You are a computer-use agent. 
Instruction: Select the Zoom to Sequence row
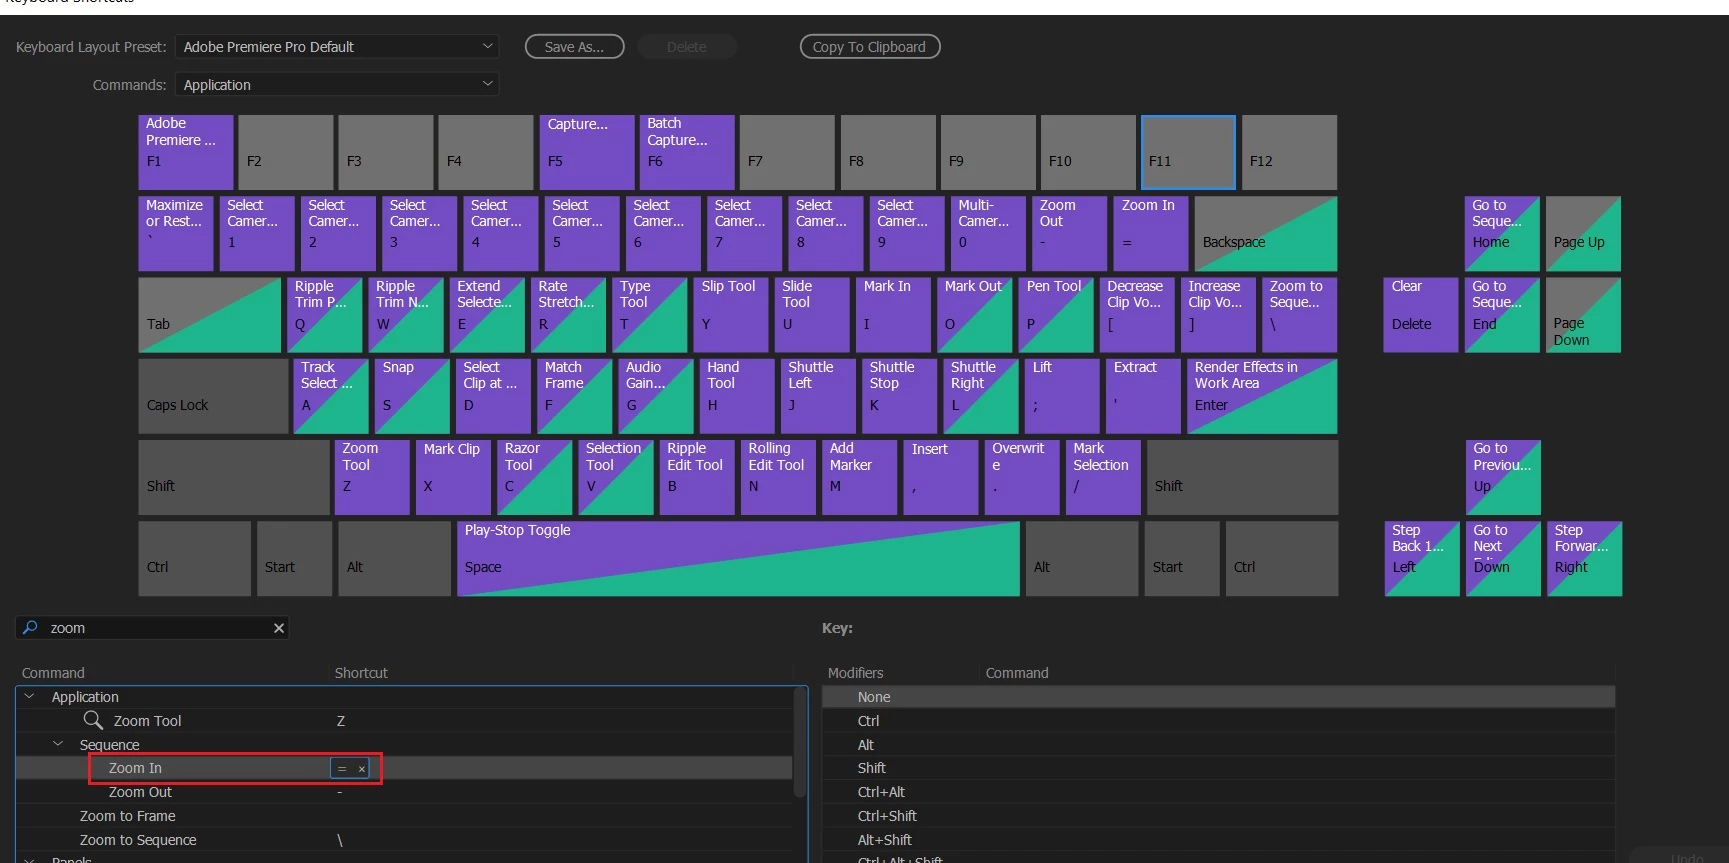point(404,840)
